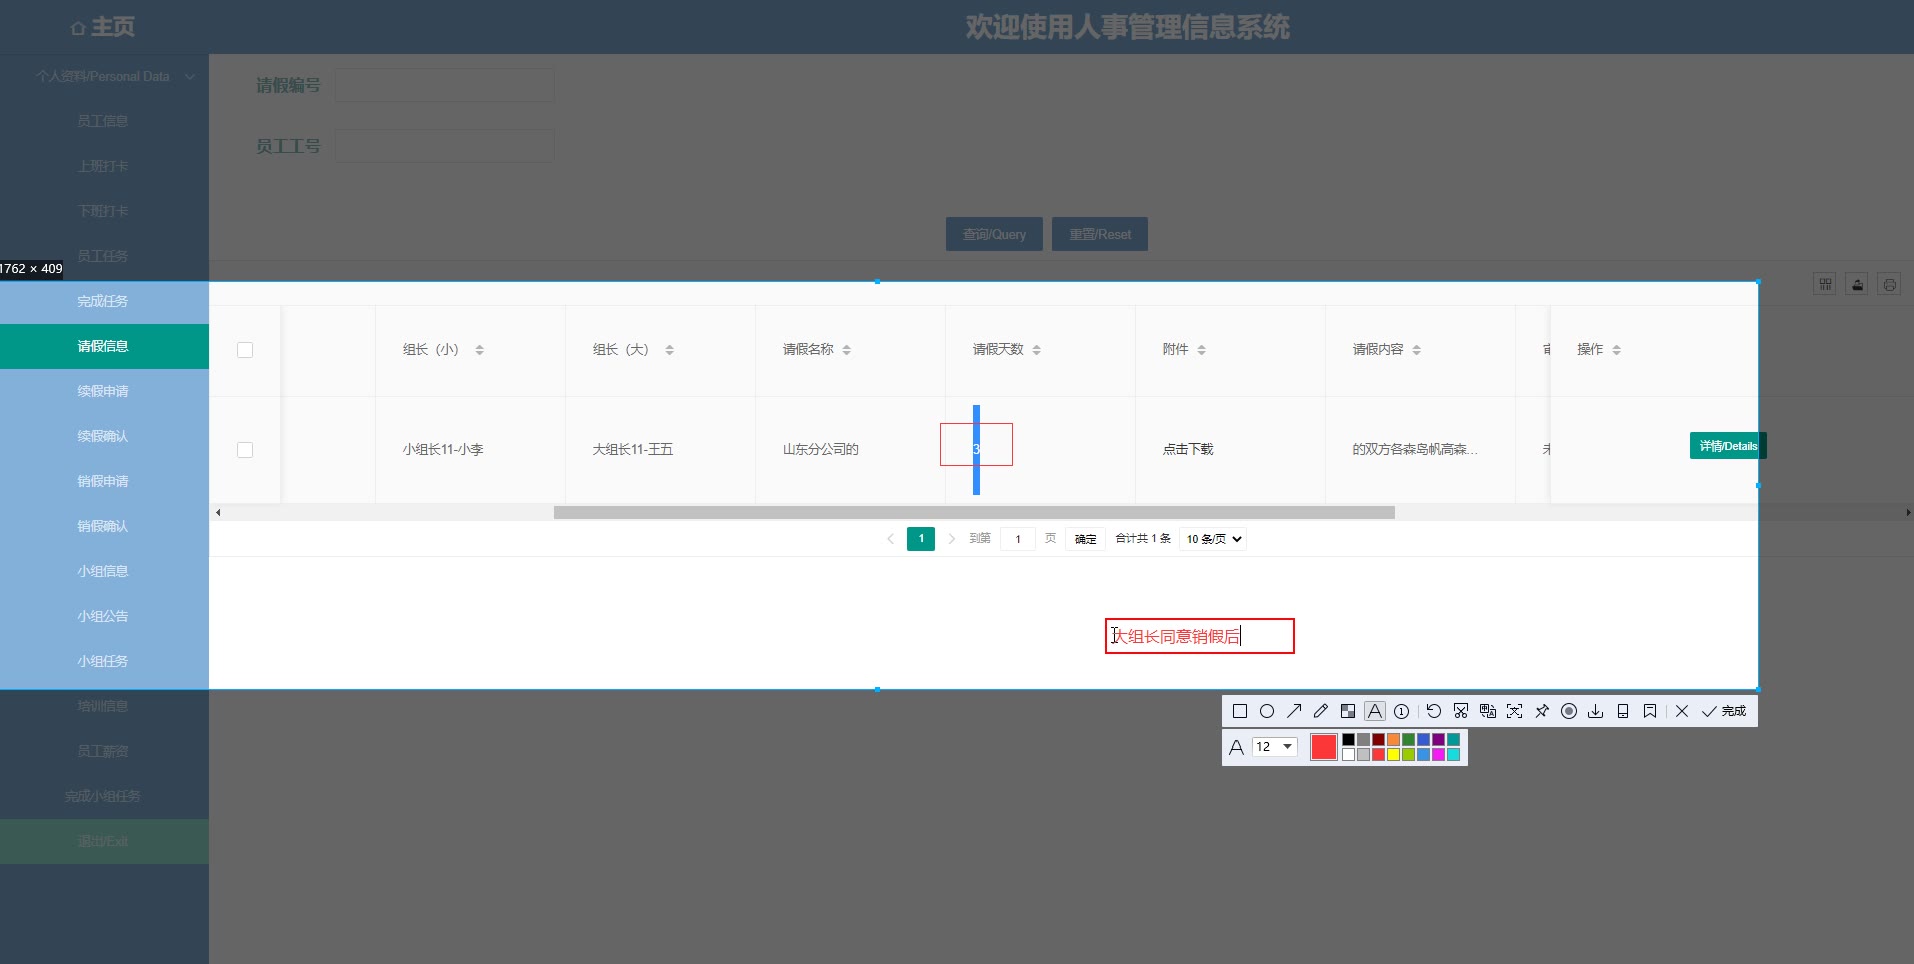Click the 详情/Details button
Viewport: 1914px width, 964px height.
(x=1727, y=446)
